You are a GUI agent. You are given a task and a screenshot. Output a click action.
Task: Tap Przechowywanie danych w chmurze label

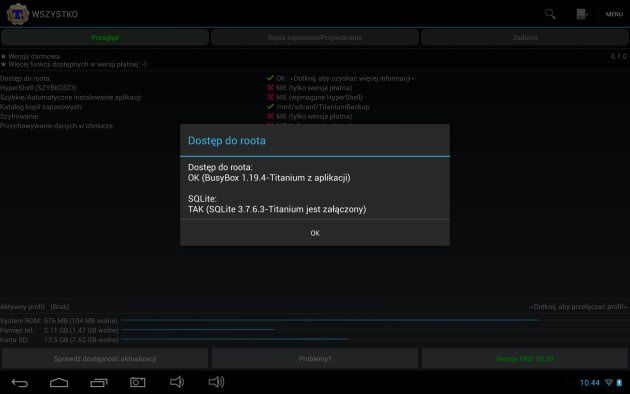57,126
